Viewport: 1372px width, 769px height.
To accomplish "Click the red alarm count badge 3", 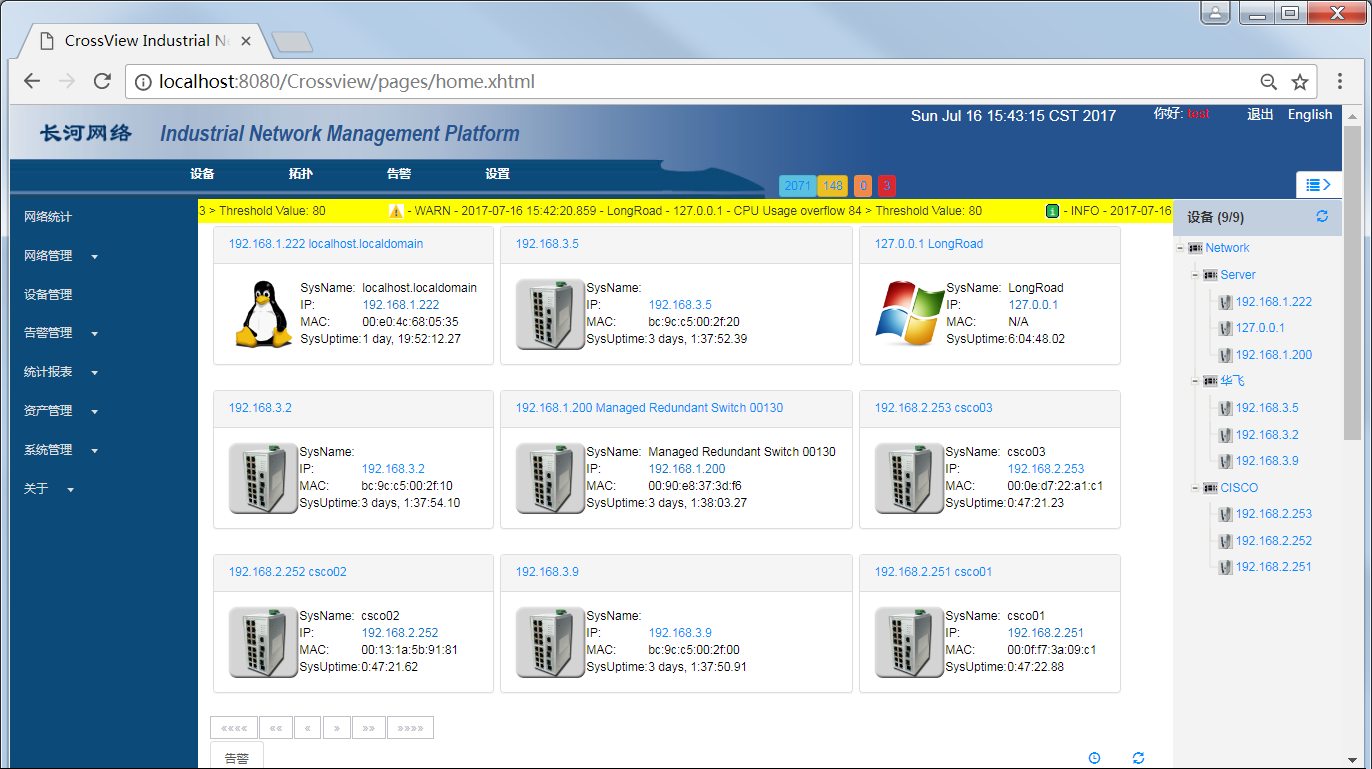I will (x=886, y=186).
